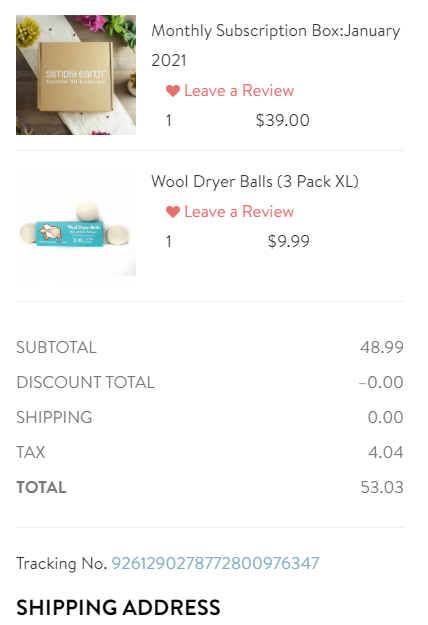Viewport: 428px width, 625px height.
Task: Click the SHIPPING ADDRESS heading
Action: pyautogui.click(x=118, y=607)
